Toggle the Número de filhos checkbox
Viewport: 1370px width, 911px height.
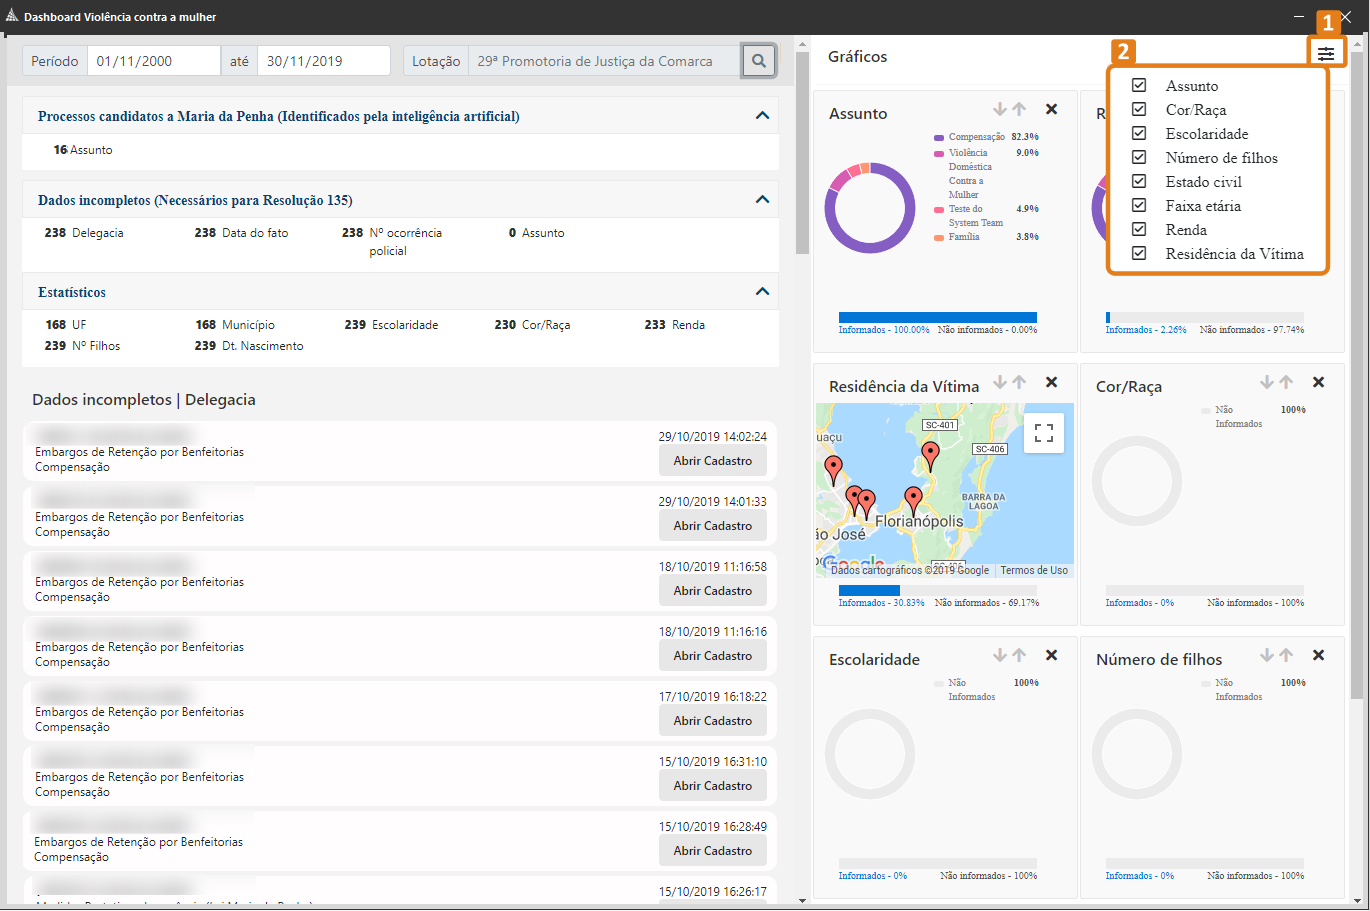coord(1139,157)
